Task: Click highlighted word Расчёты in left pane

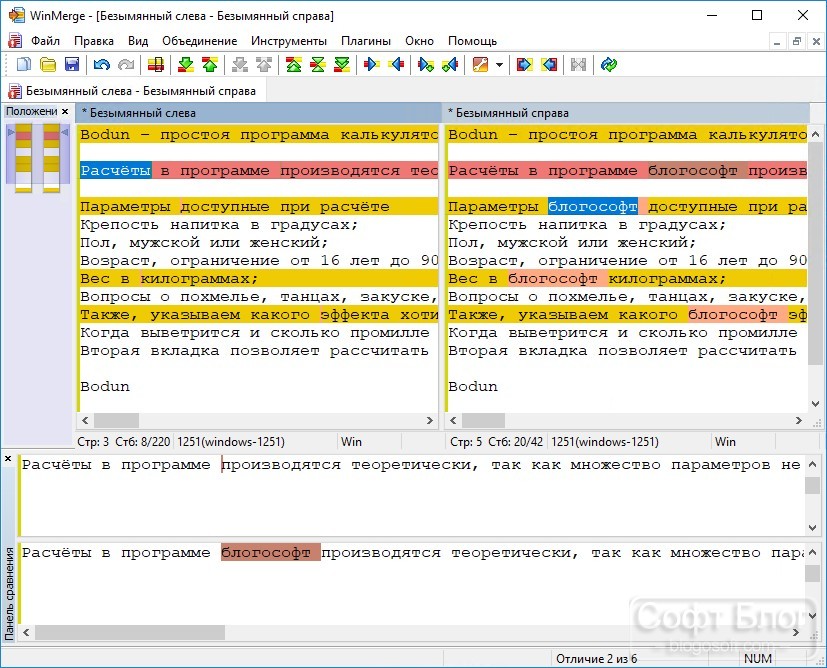Action: point(116,170)
